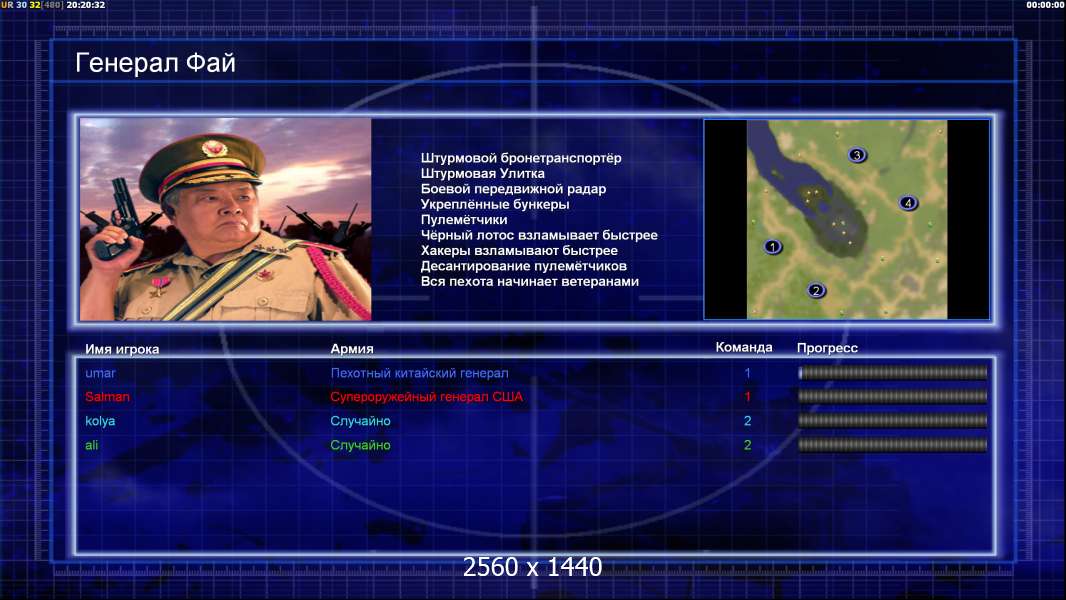Select player name 'Salman'
The width and height of the screenshot is (1066, 600).
tap(107, 397)
